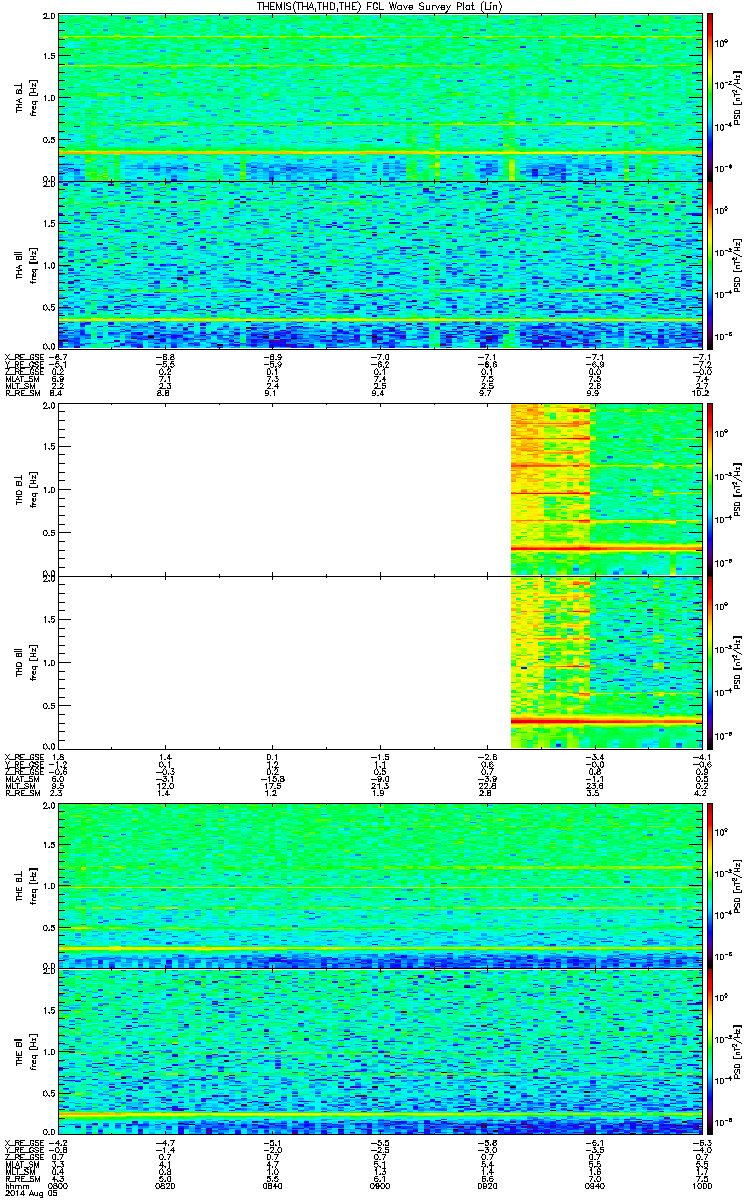Click the colored data in the THD B⊥ spectrogram
The image size is (750, 1200).
pos(606,488)
